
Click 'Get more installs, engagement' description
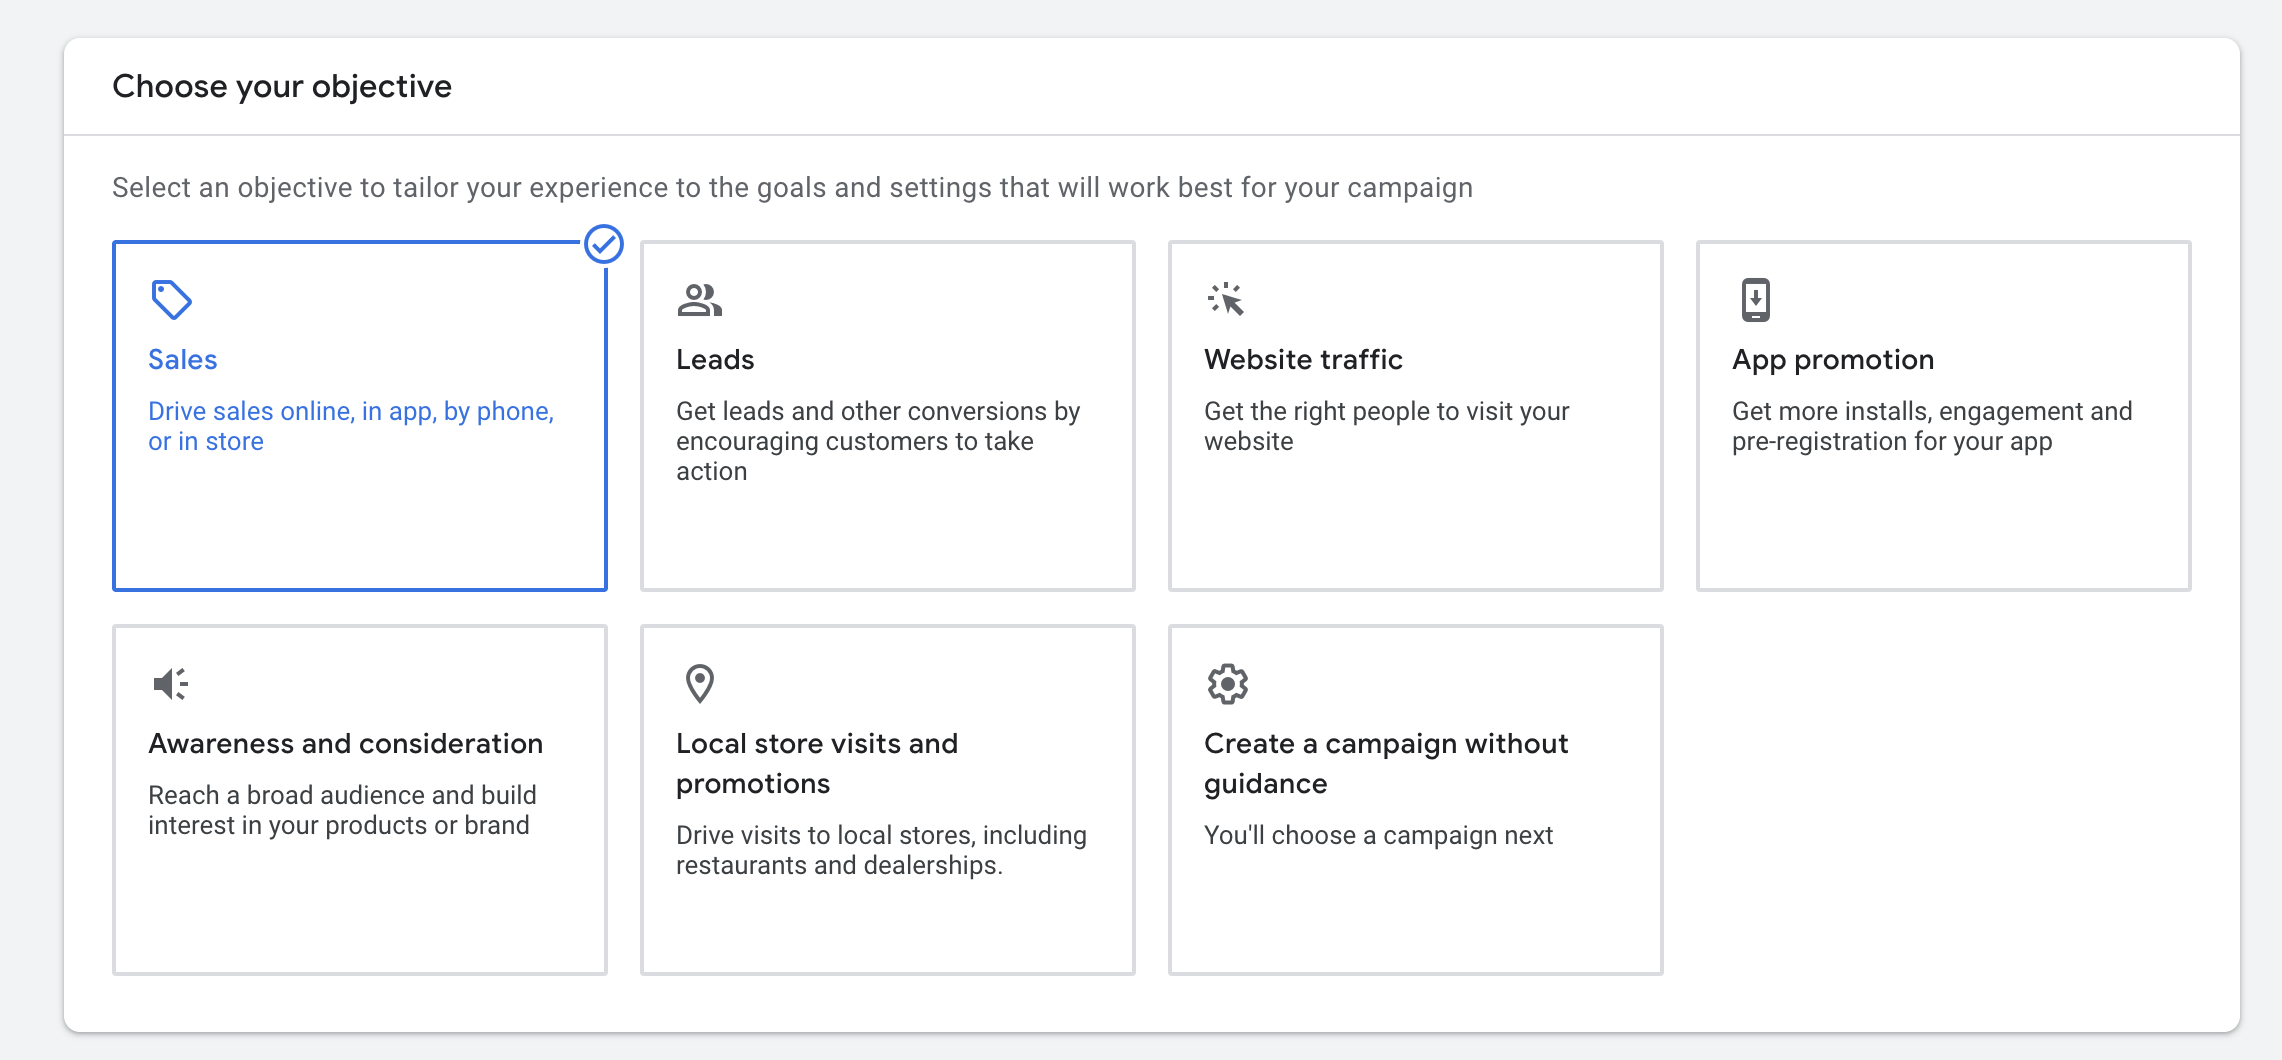[1932, 426]
